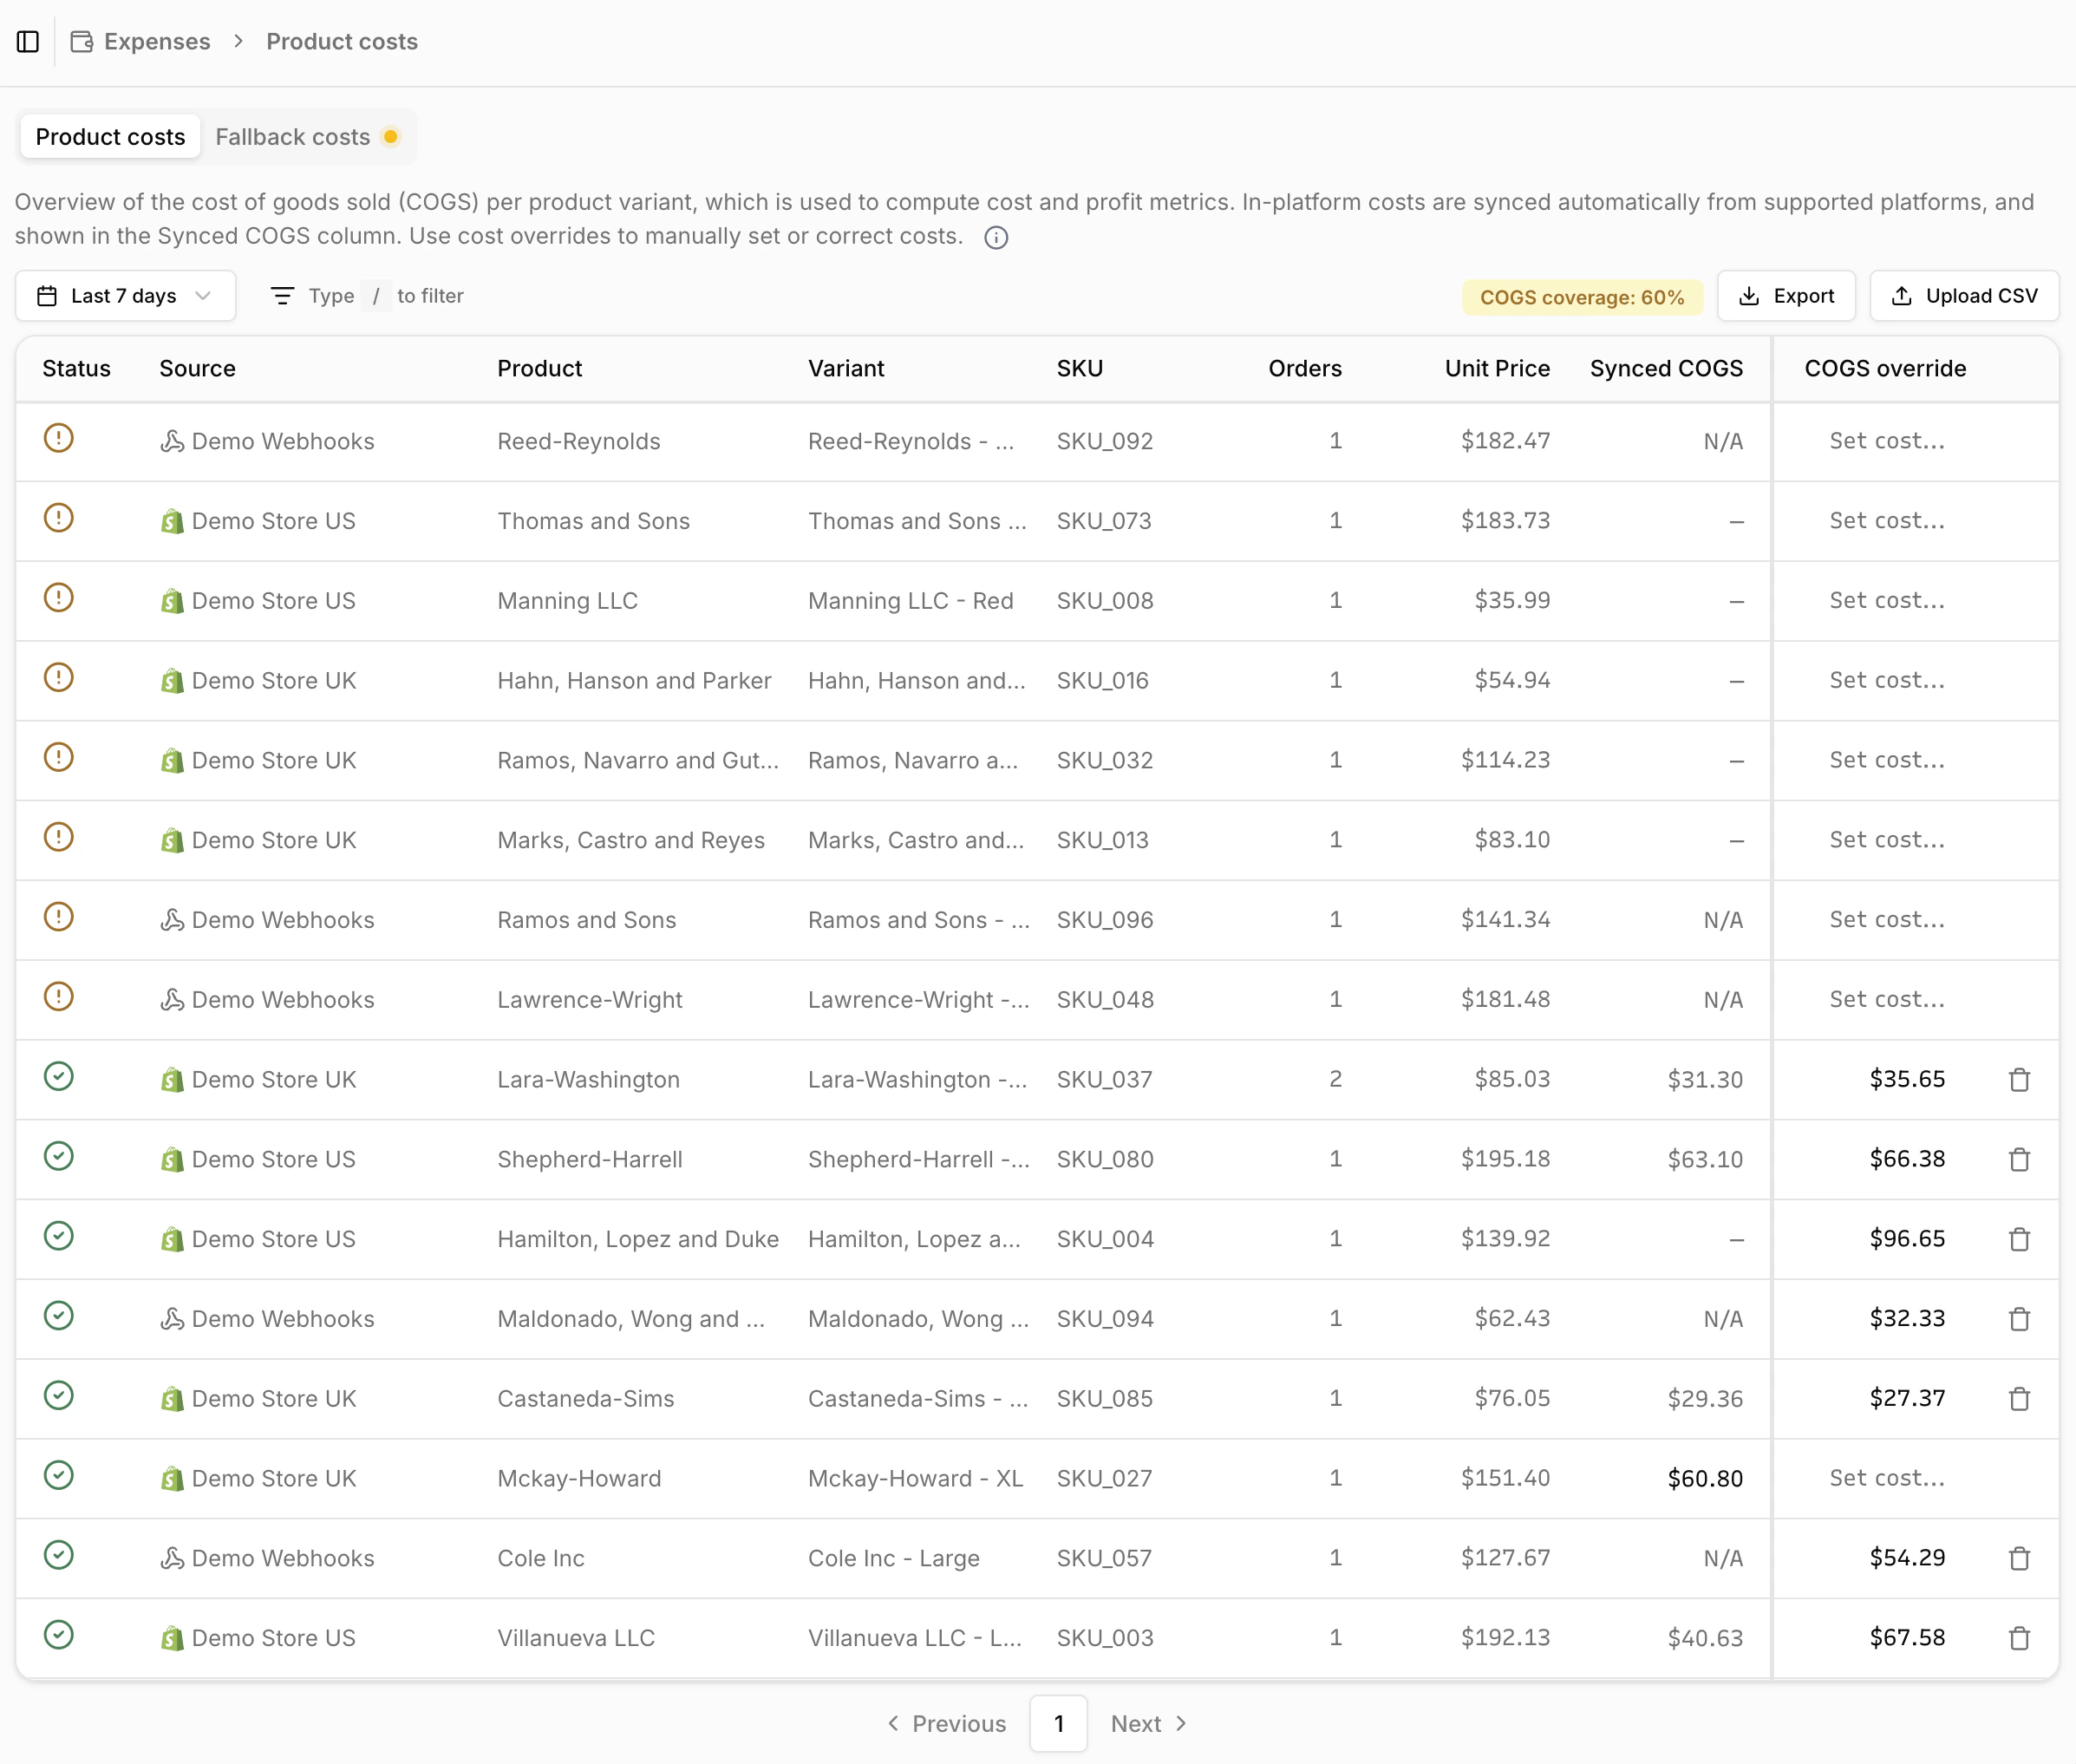Open Expenses breadcrumb link

coord(157,42)
